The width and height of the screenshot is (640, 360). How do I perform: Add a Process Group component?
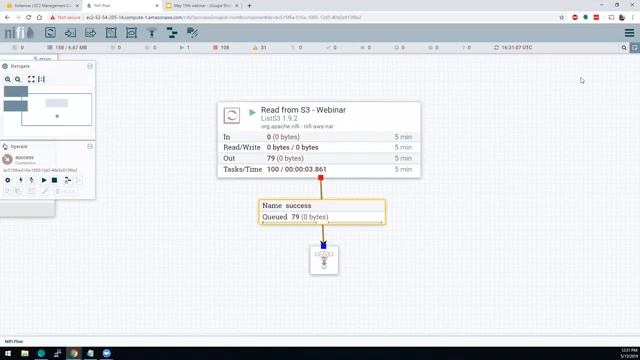coord(111,33)
